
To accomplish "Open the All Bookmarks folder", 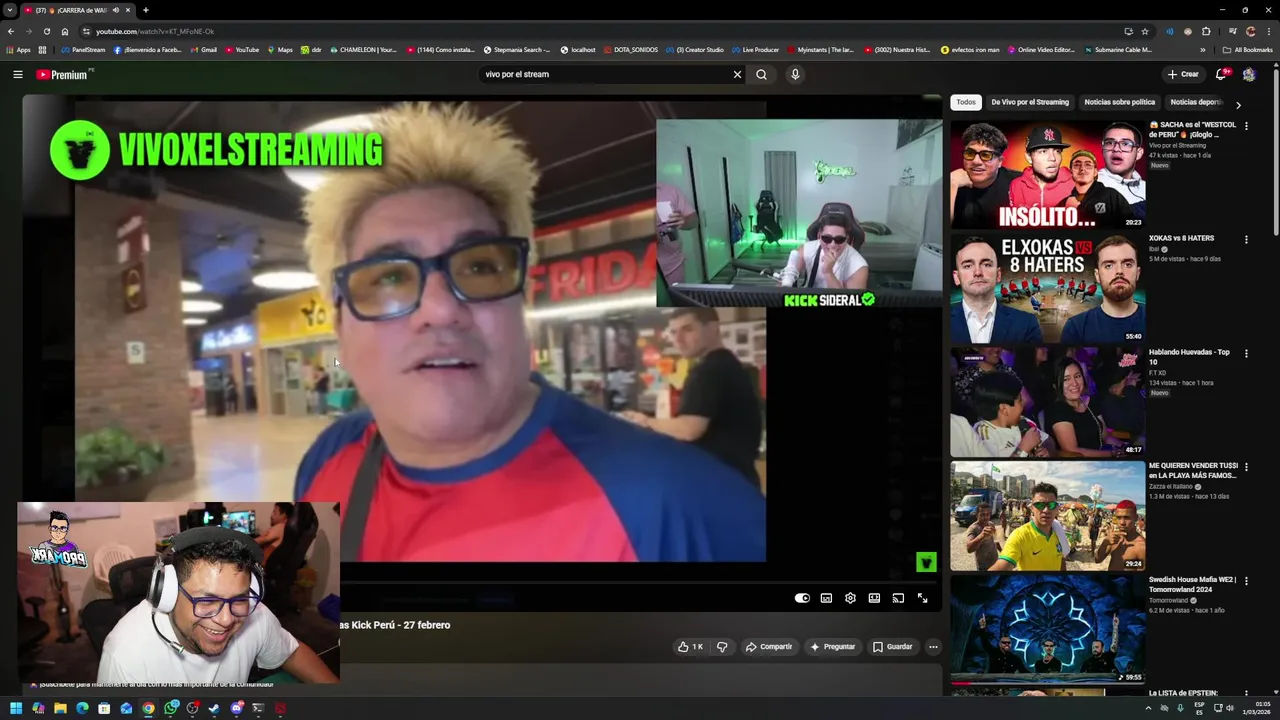I will coord(1247,50).
